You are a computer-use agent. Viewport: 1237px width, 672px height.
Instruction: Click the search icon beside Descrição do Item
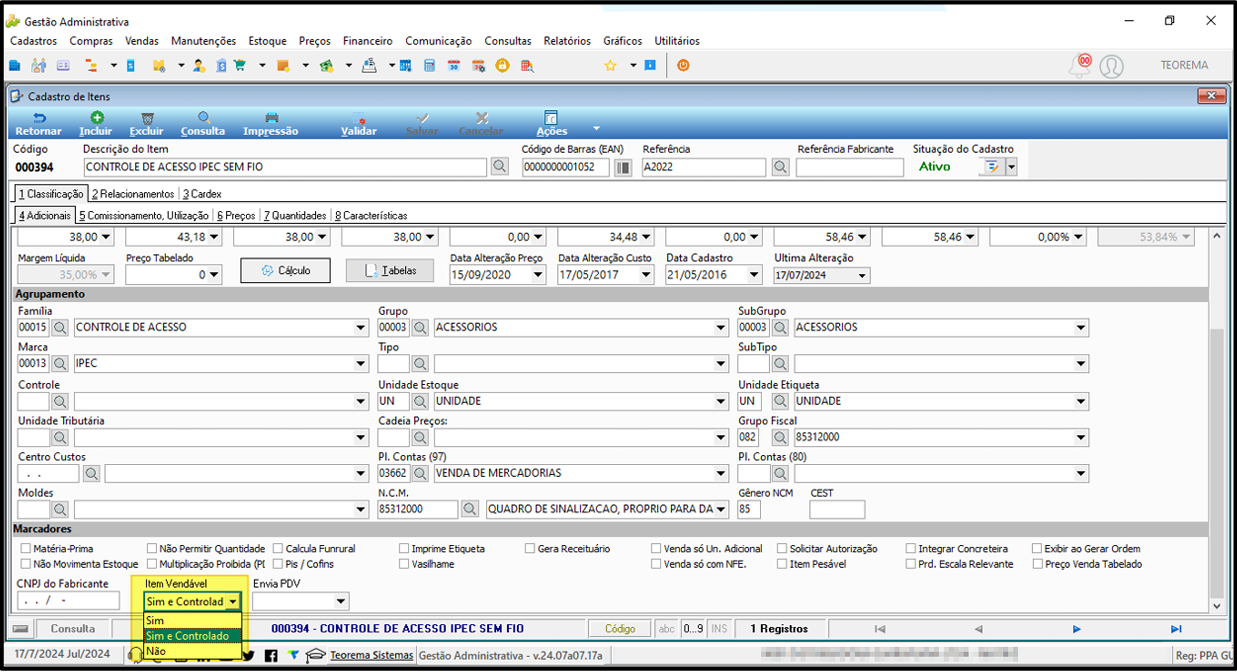(x=500, y=167)
